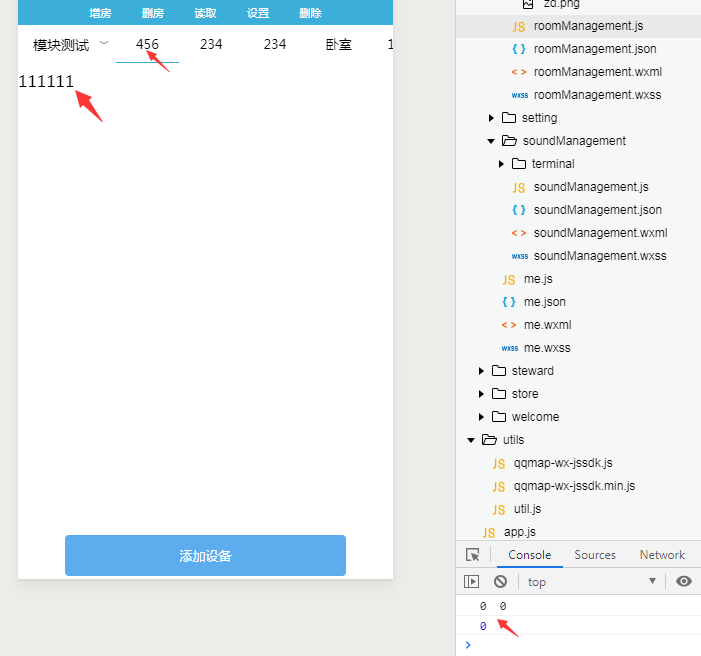The image size is (701, 656).
Task: Click the console prompt input line
Action: [583, 645]
